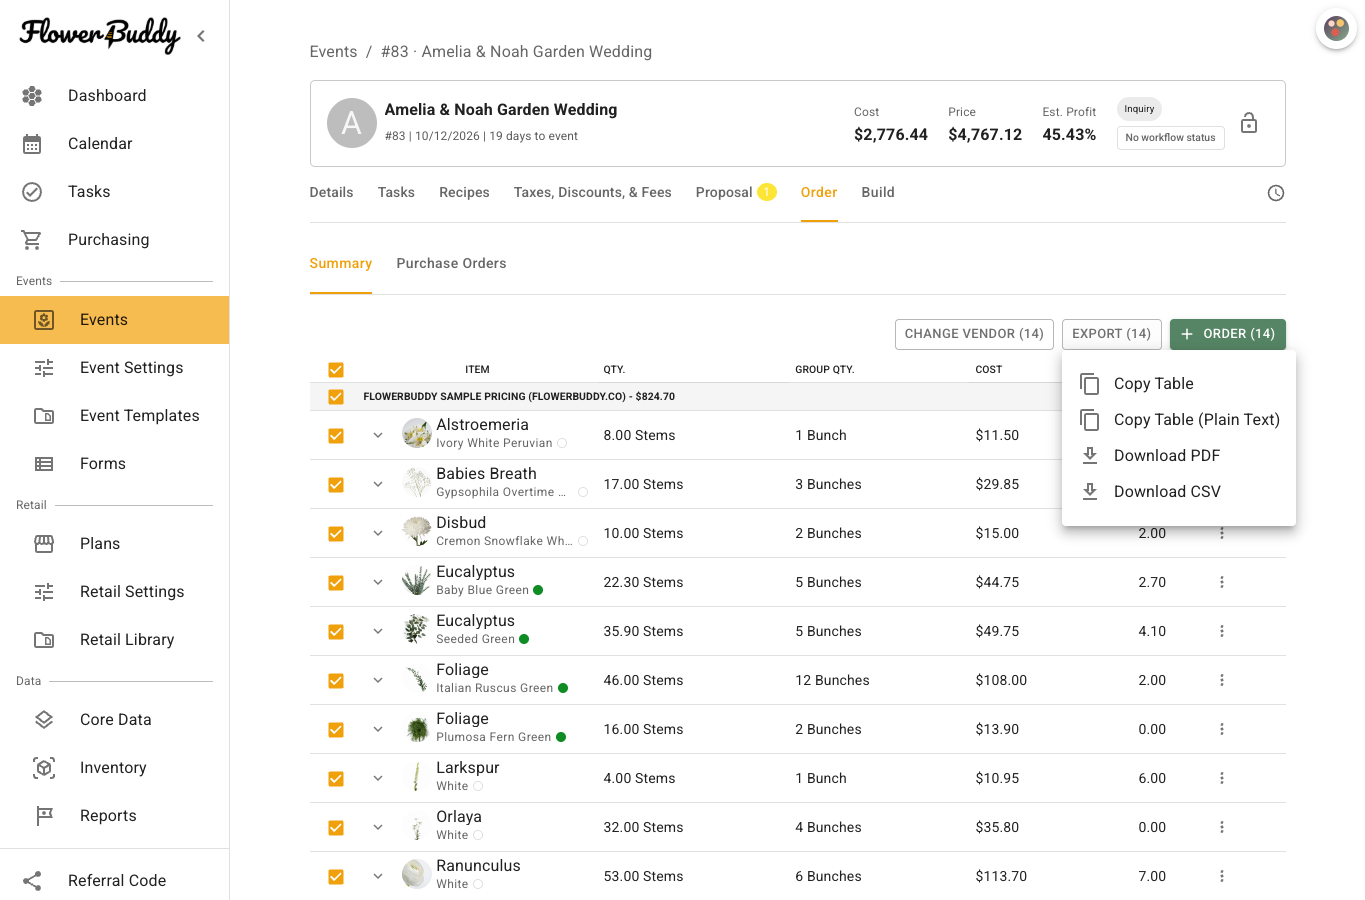This screenshot has height=900, width=1365.
Task: Uncheck the Larkspur row checkbox
Action: click(336, 779)
